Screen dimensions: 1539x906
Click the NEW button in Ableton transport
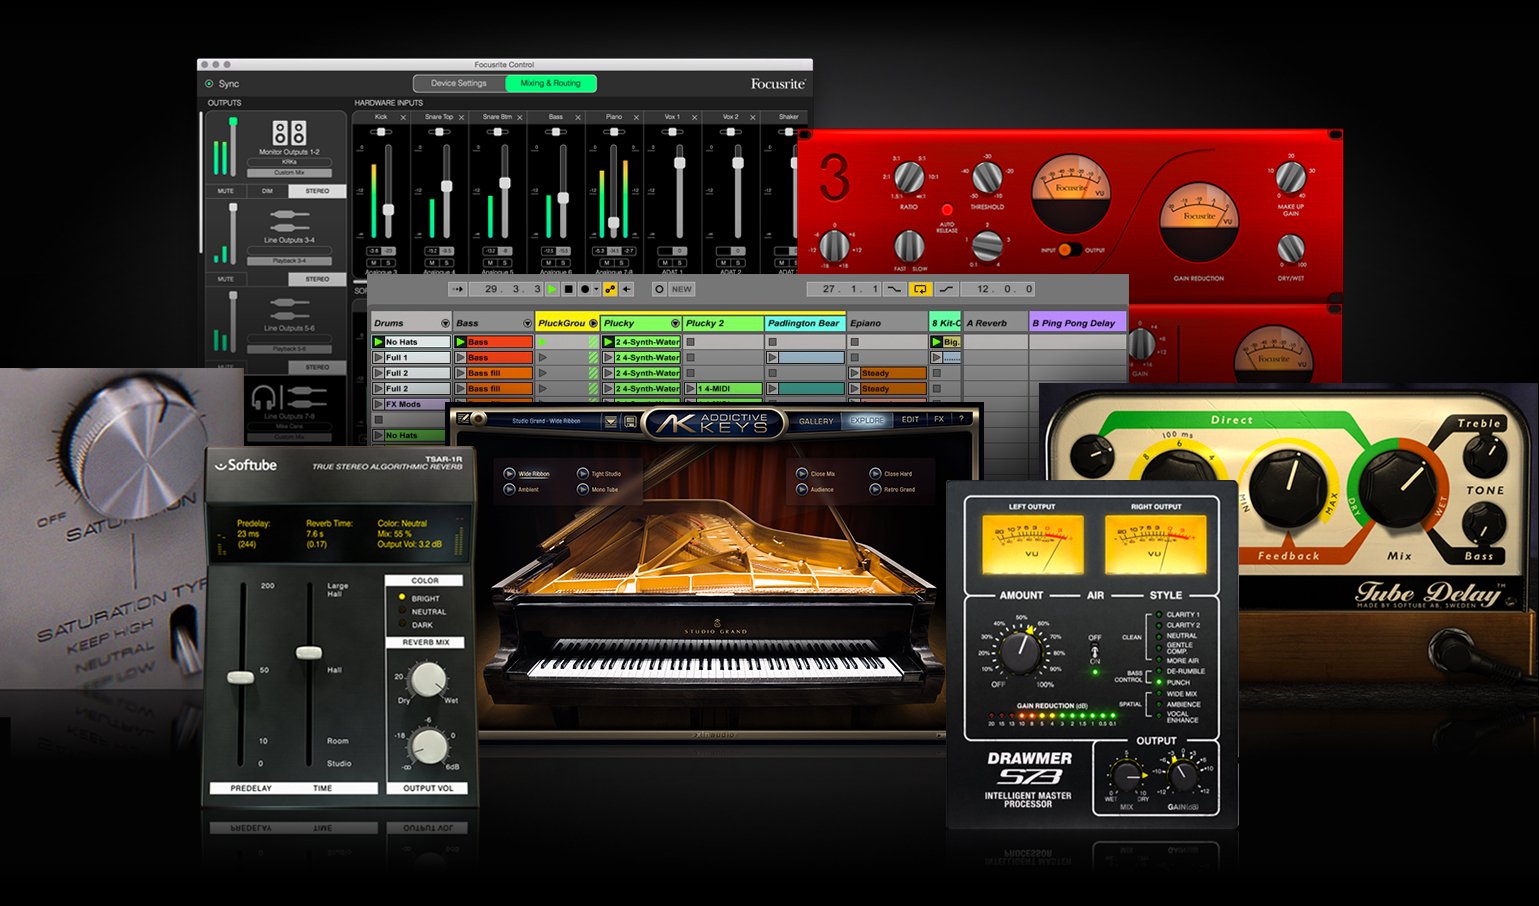coord(682,289)
